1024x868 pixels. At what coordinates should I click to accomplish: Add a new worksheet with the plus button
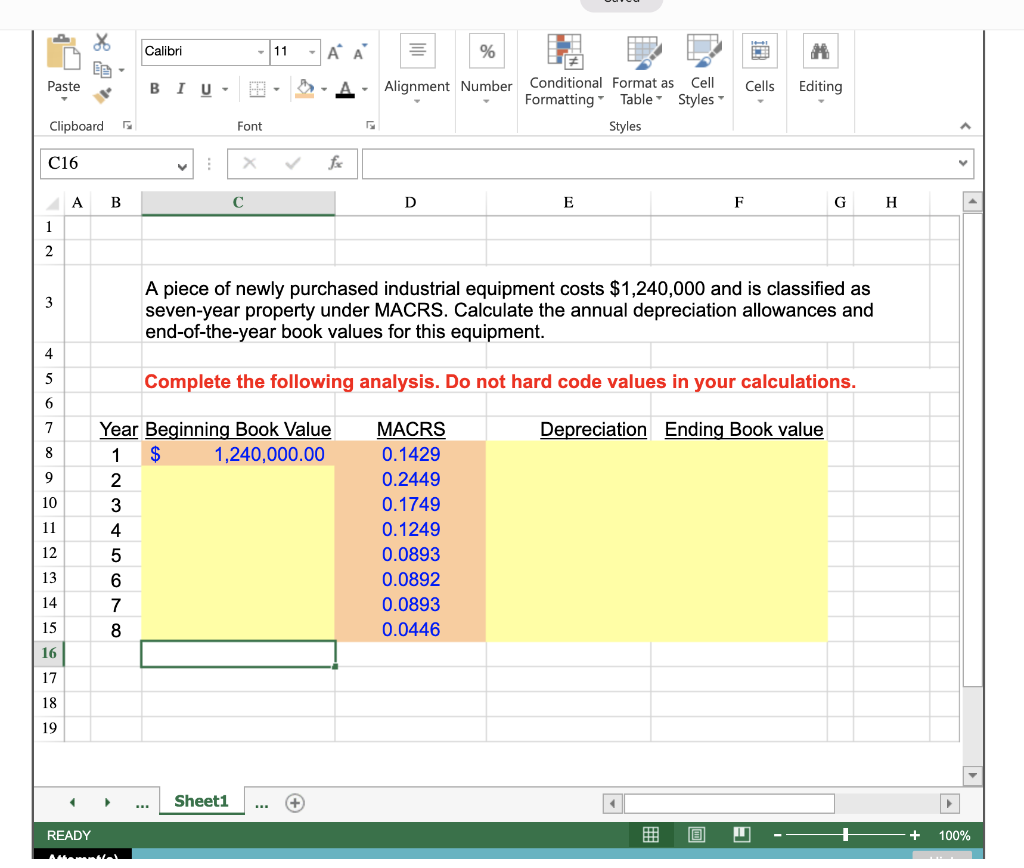(295, 802)
